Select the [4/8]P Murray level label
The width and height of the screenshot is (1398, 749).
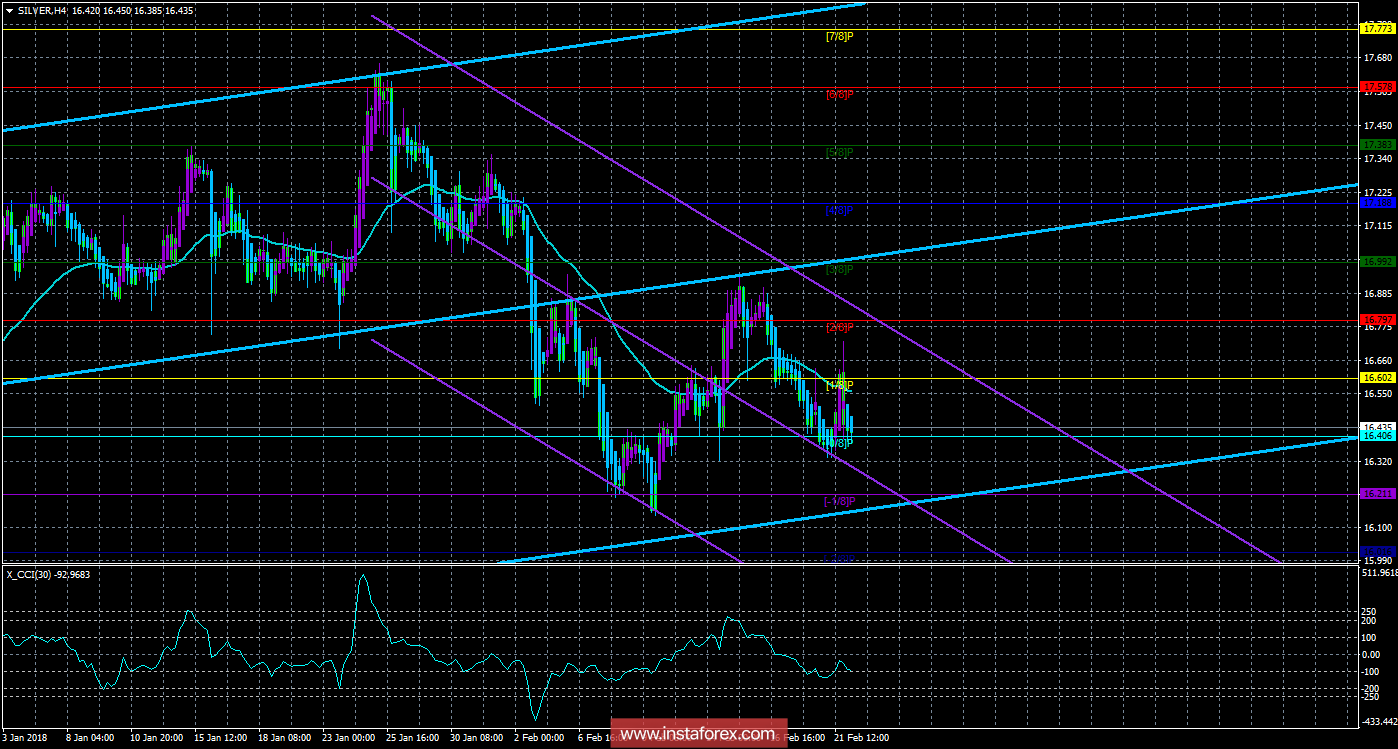[x=841, y=211]
